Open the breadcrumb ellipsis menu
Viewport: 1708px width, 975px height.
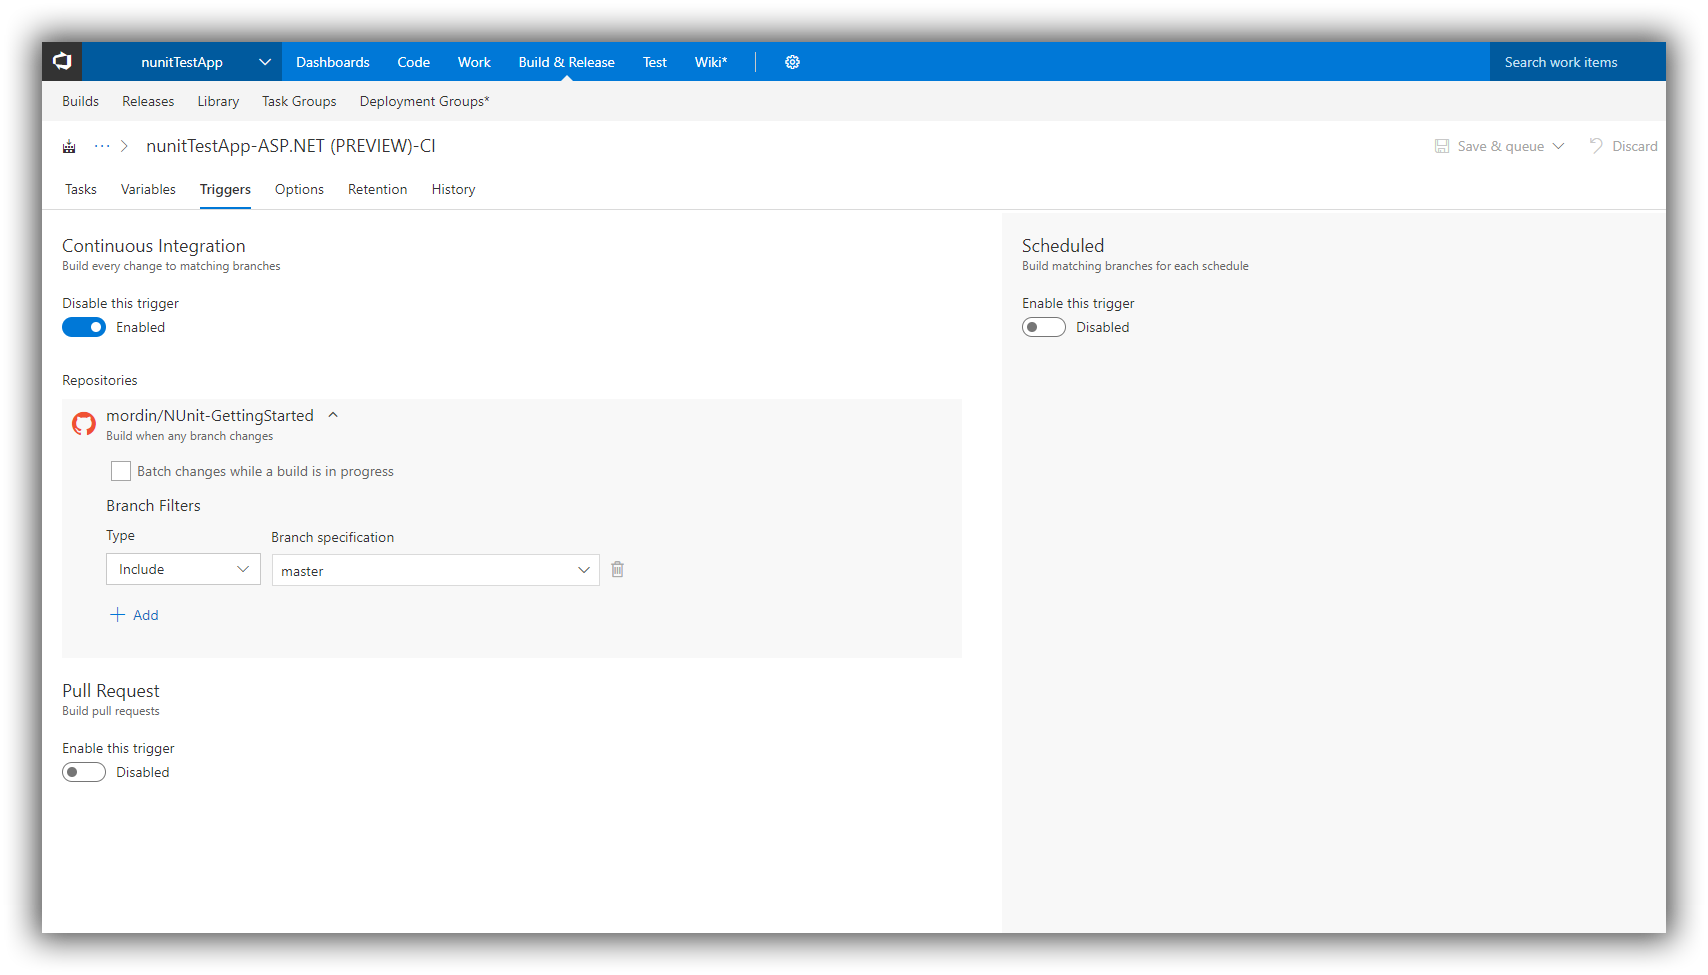pyautogui.click(x=102, y=146)
